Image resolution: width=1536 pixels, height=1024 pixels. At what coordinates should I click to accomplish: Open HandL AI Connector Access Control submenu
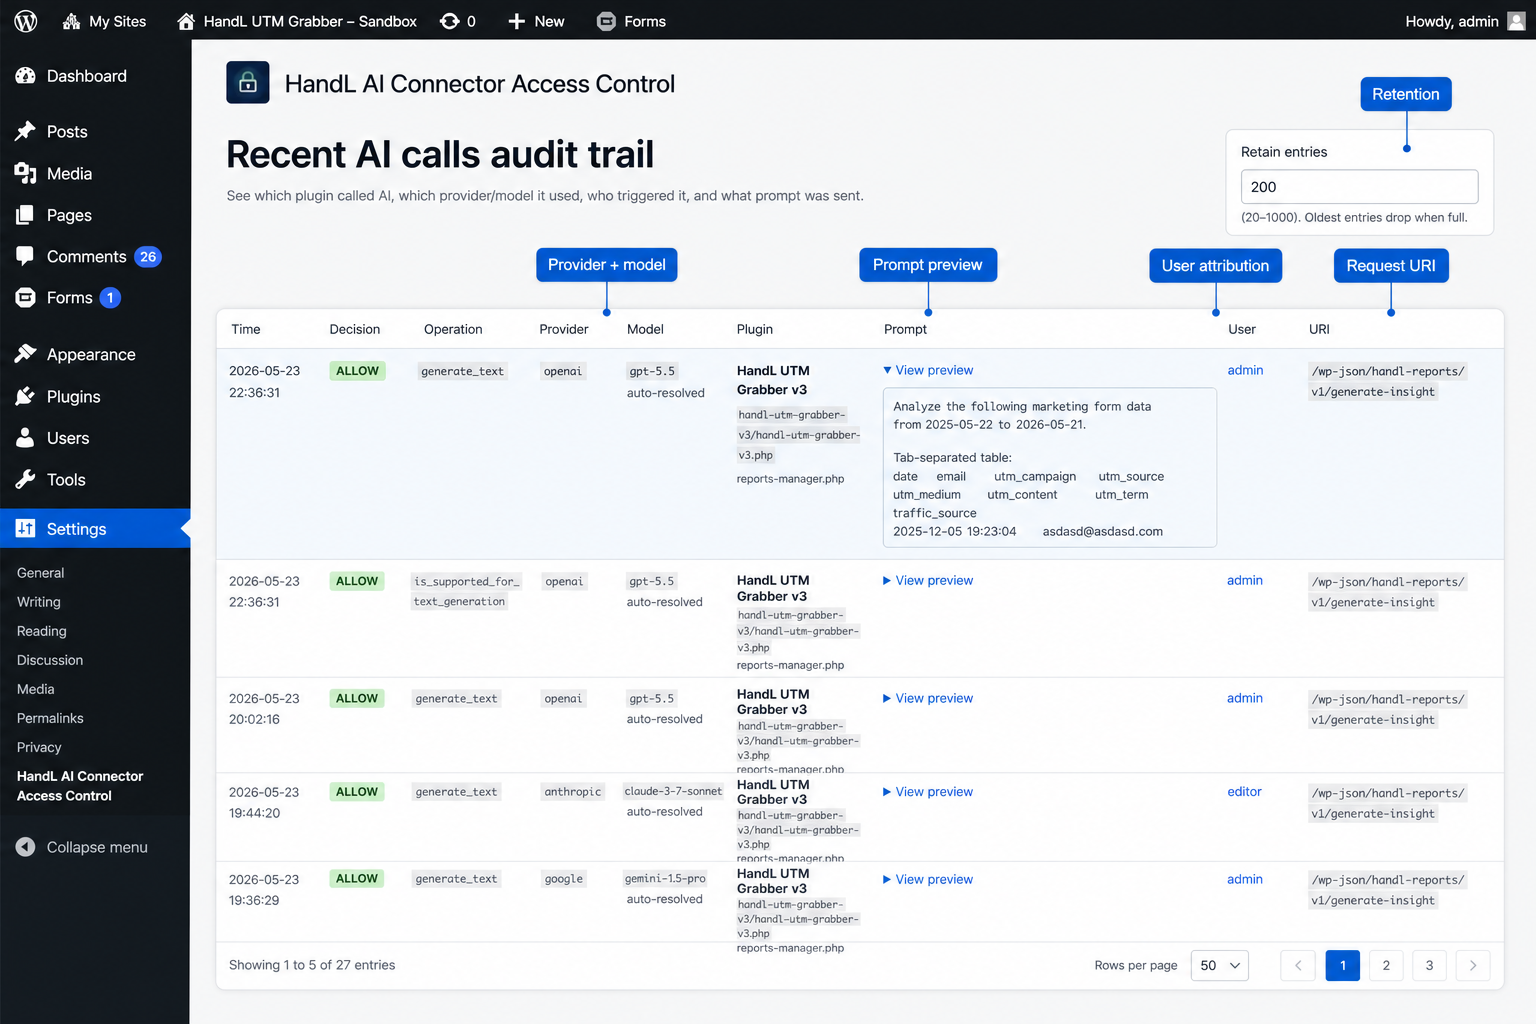pos(80,786)
